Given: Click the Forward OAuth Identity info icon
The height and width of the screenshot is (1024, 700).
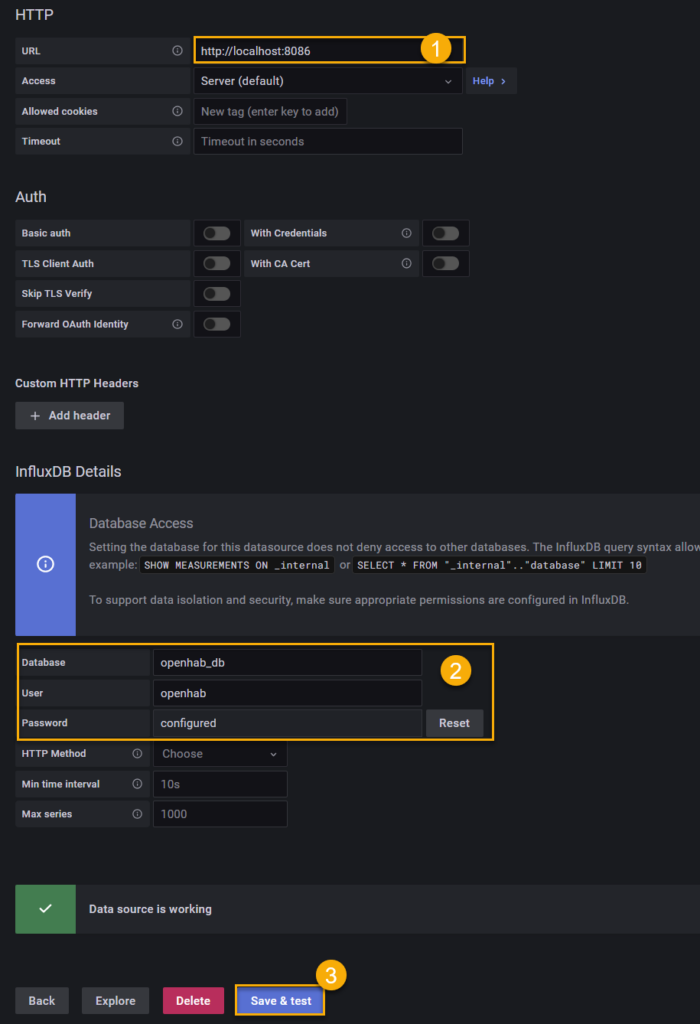Looking at the screenshot, I should pyautogui.click(x=177, y=324).
